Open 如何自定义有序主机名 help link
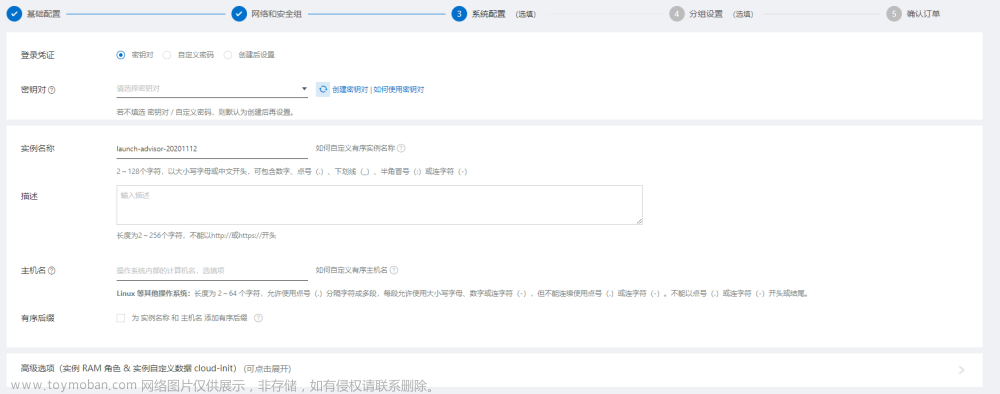 coord(352,270)
